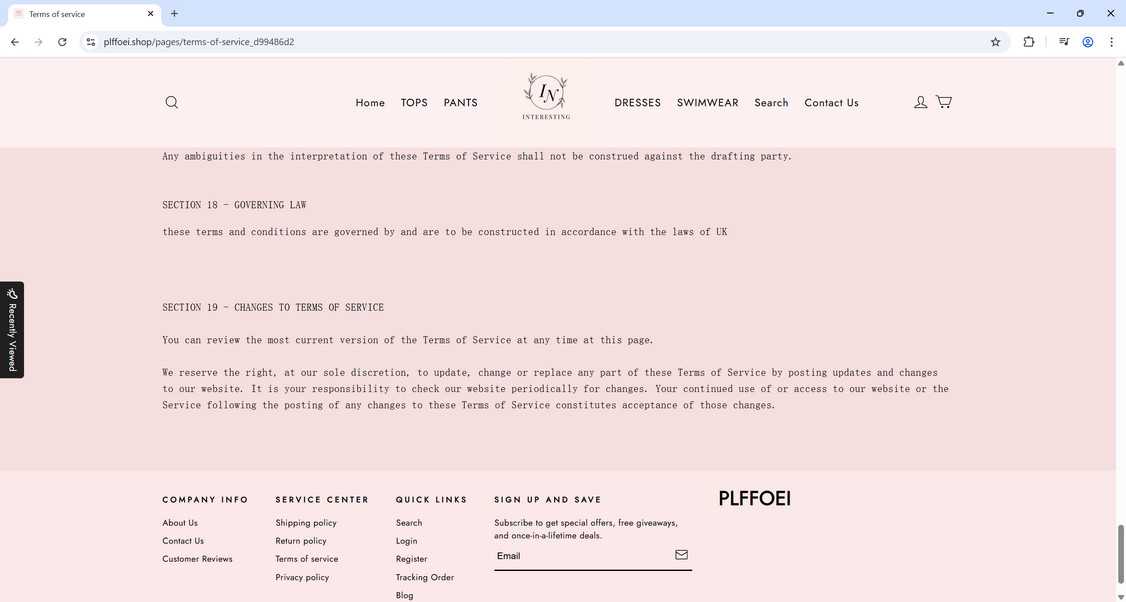This screenshot has height=602, width=1126.
Task: Click Search in the top navigation
Action: coord(771,103)
